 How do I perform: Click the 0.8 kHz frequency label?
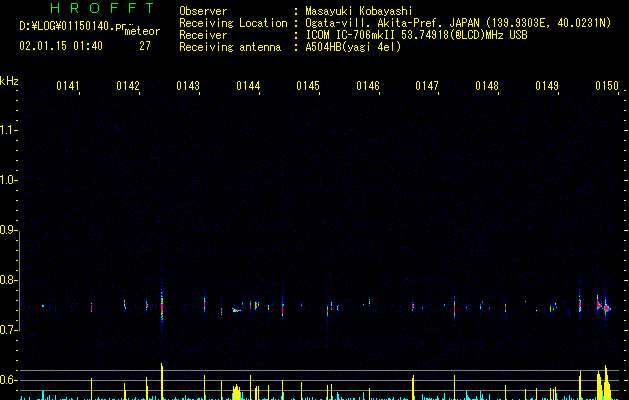(8, 280)
